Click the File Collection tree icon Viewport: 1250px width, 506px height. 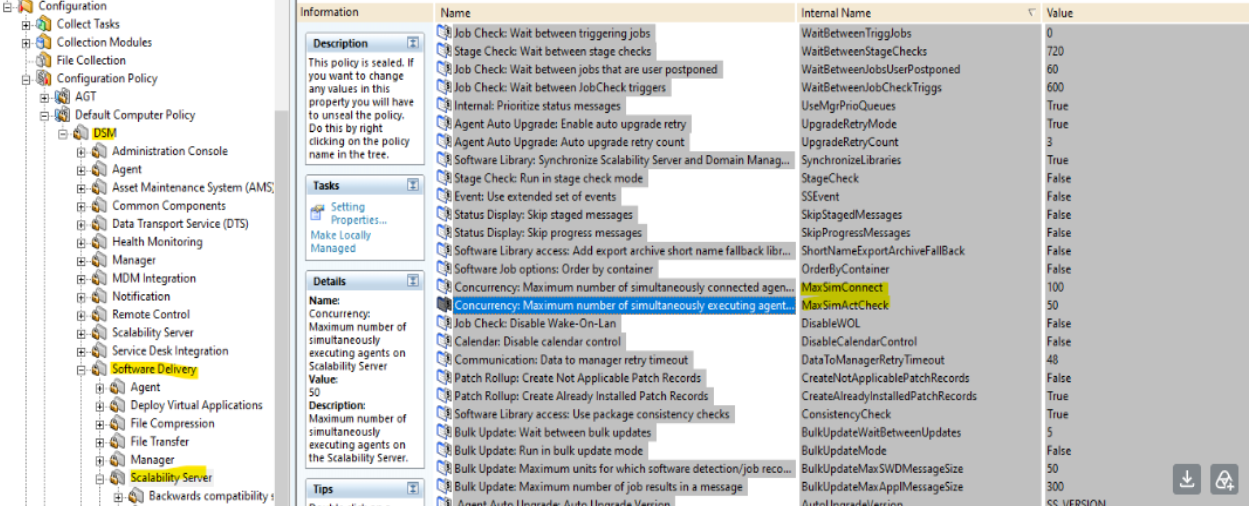tap(45, 60)
